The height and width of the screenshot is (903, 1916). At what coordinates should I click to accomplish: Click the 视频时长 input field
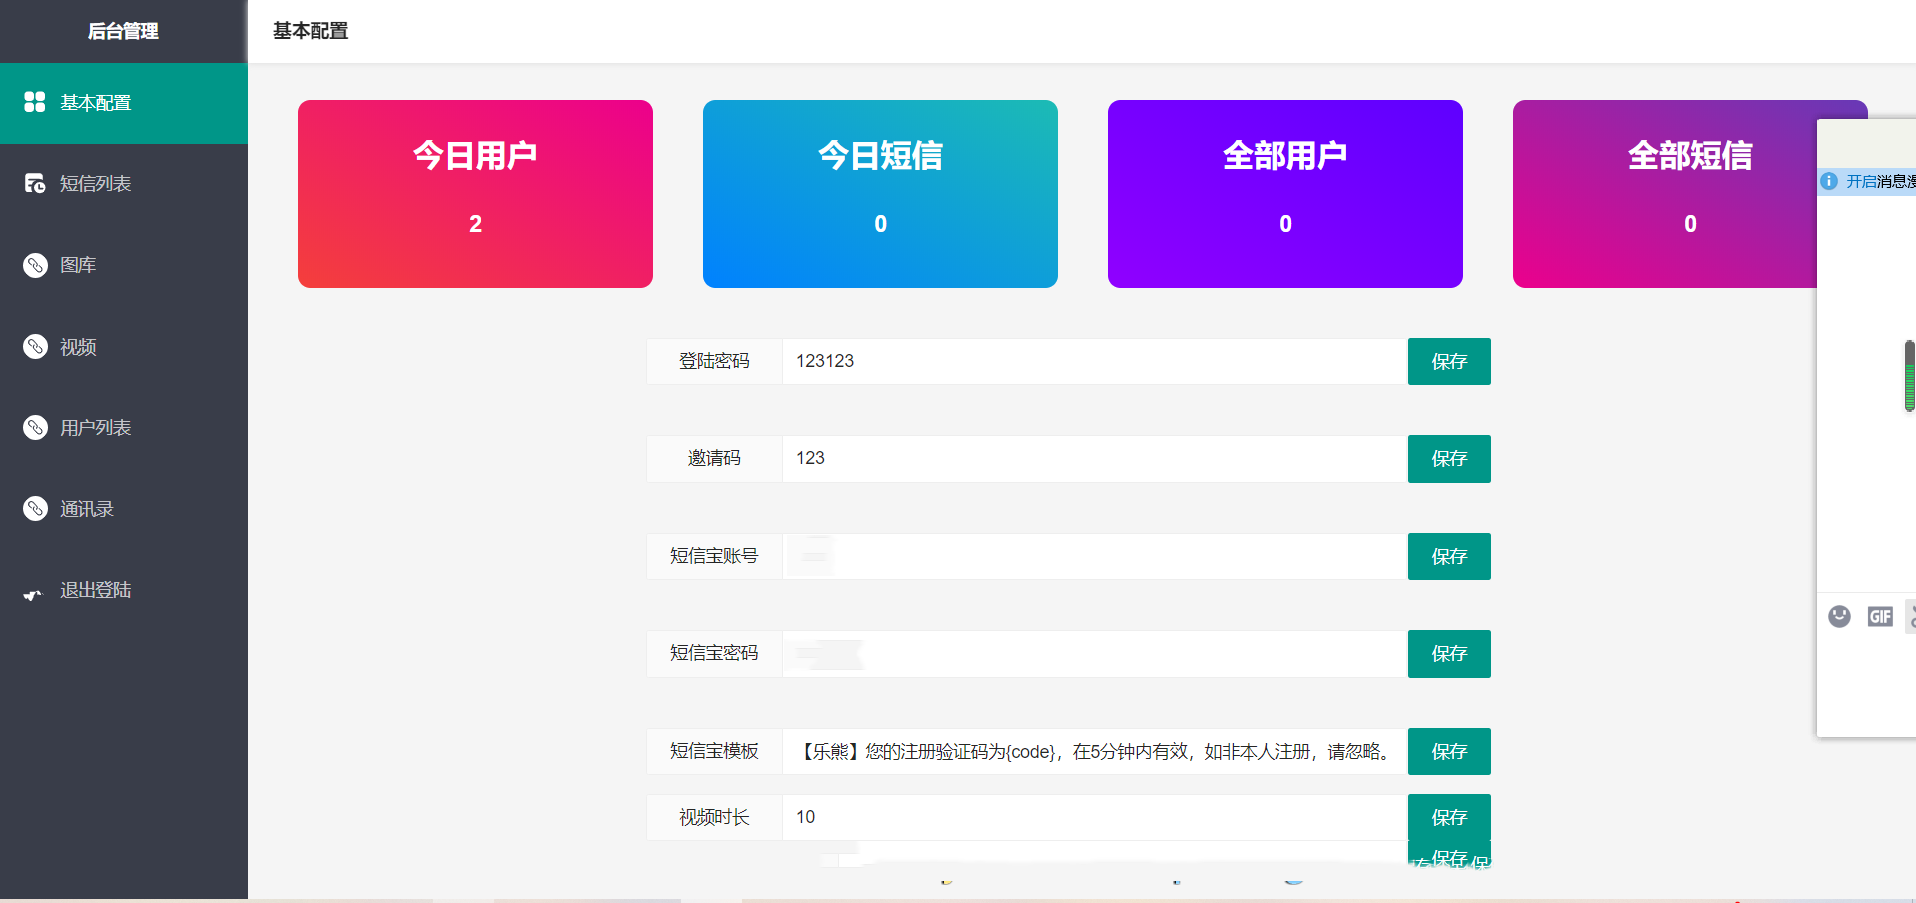click(x=1094, y=817)
